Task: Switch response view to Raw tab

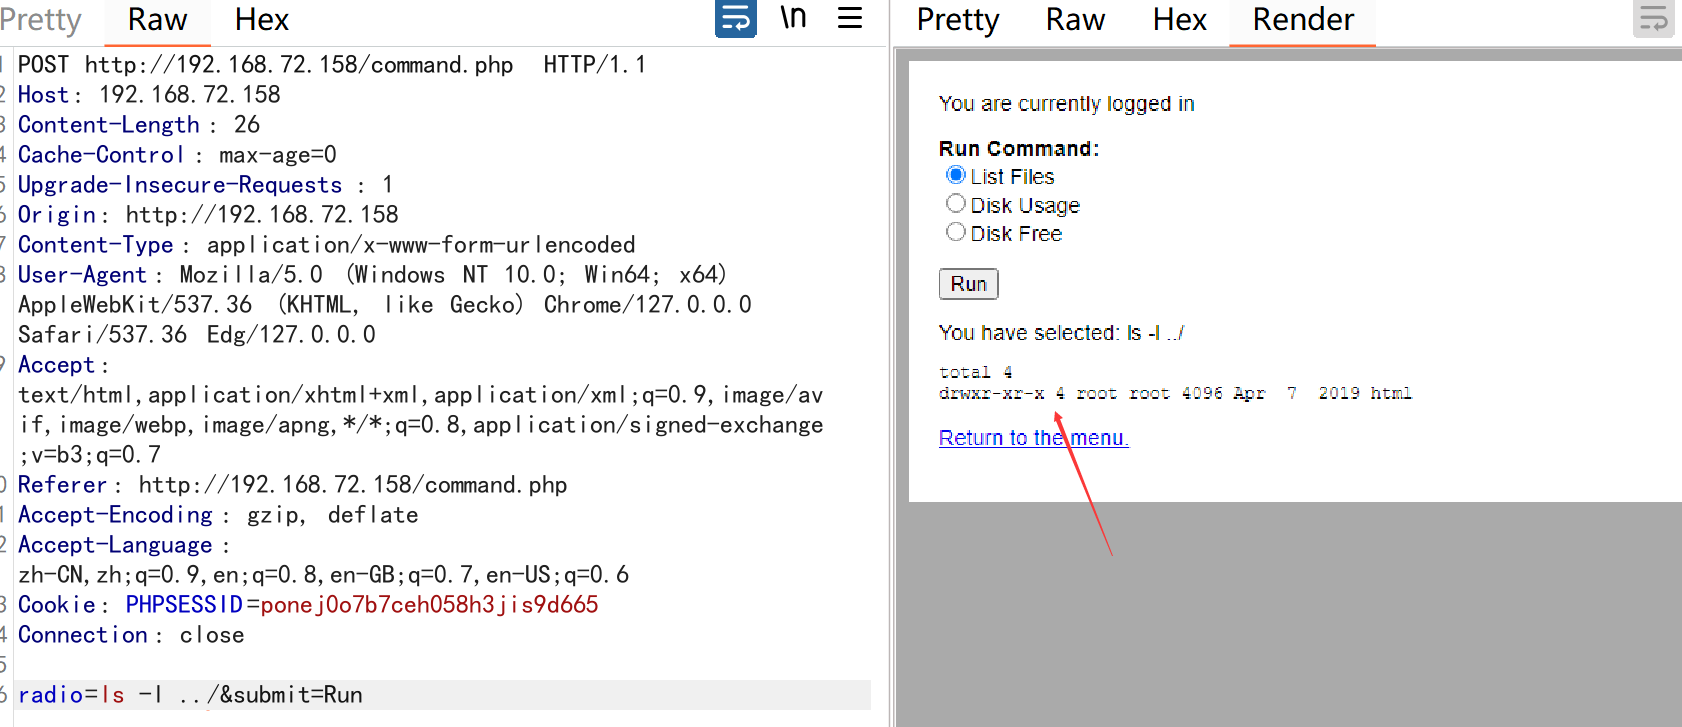Action: coord(1075,20)
